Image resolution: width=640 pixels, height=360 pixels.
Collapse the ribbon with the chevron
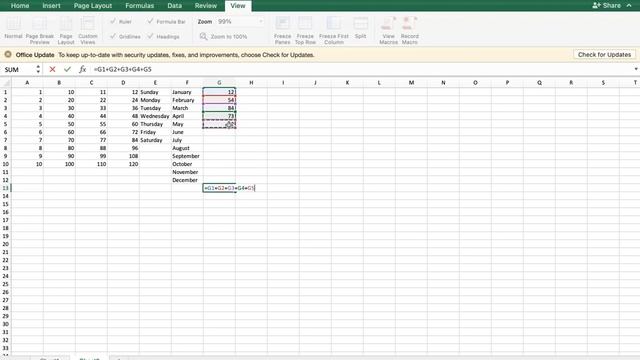[x=629, y=5]
